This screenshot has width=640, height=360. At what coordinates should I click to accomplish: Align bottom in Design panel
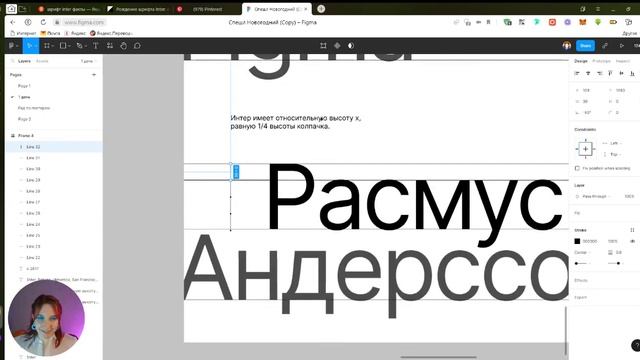pyautogui.click(x=632, y=73)
